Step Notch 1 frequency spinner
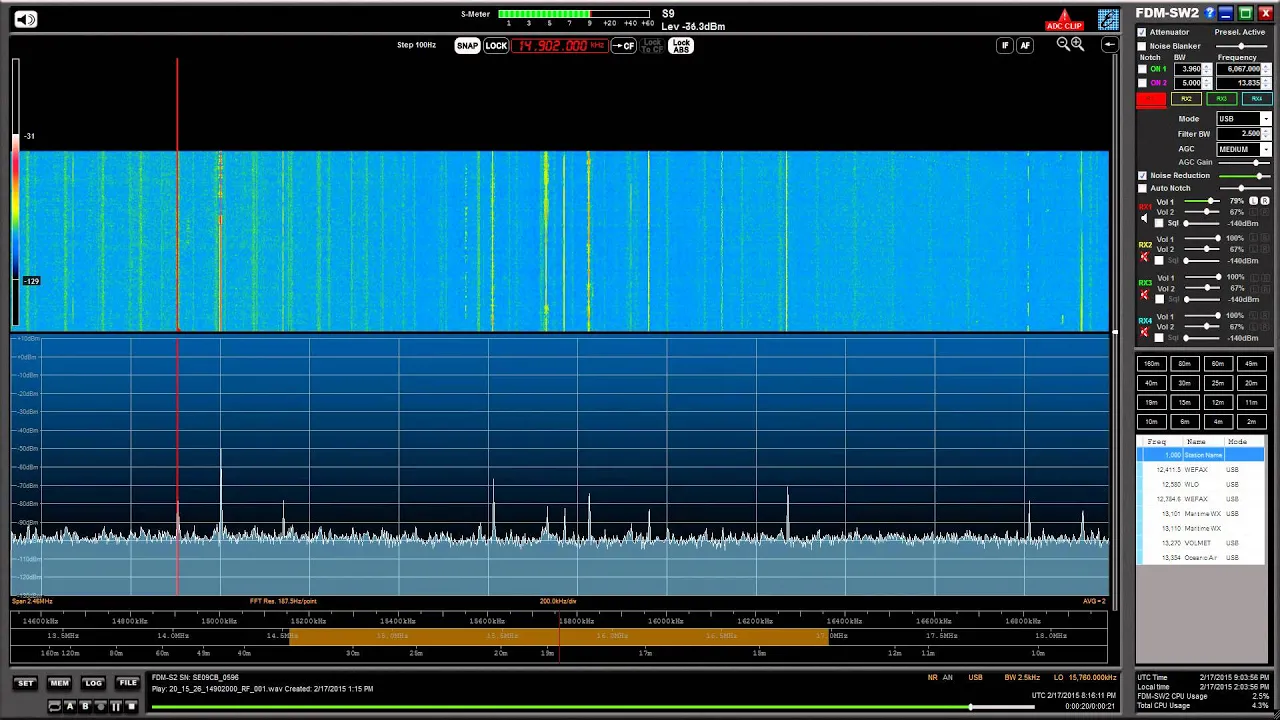Image resolution: width=1280 pixels, height=720 pixels. point(1266,69)
